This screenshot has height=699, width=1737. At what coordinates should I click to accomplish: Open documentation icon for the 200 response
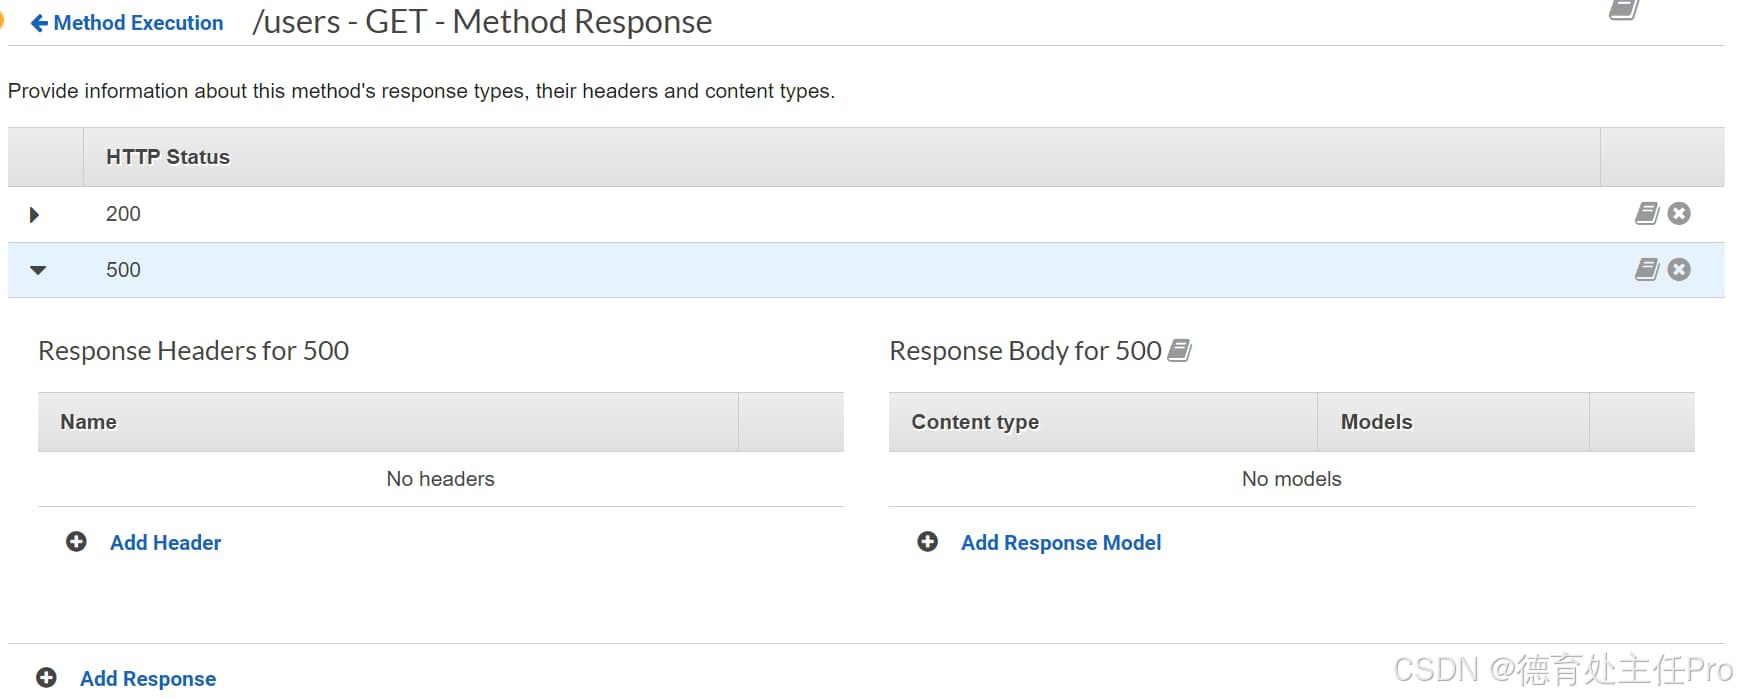coord(1647,213)
